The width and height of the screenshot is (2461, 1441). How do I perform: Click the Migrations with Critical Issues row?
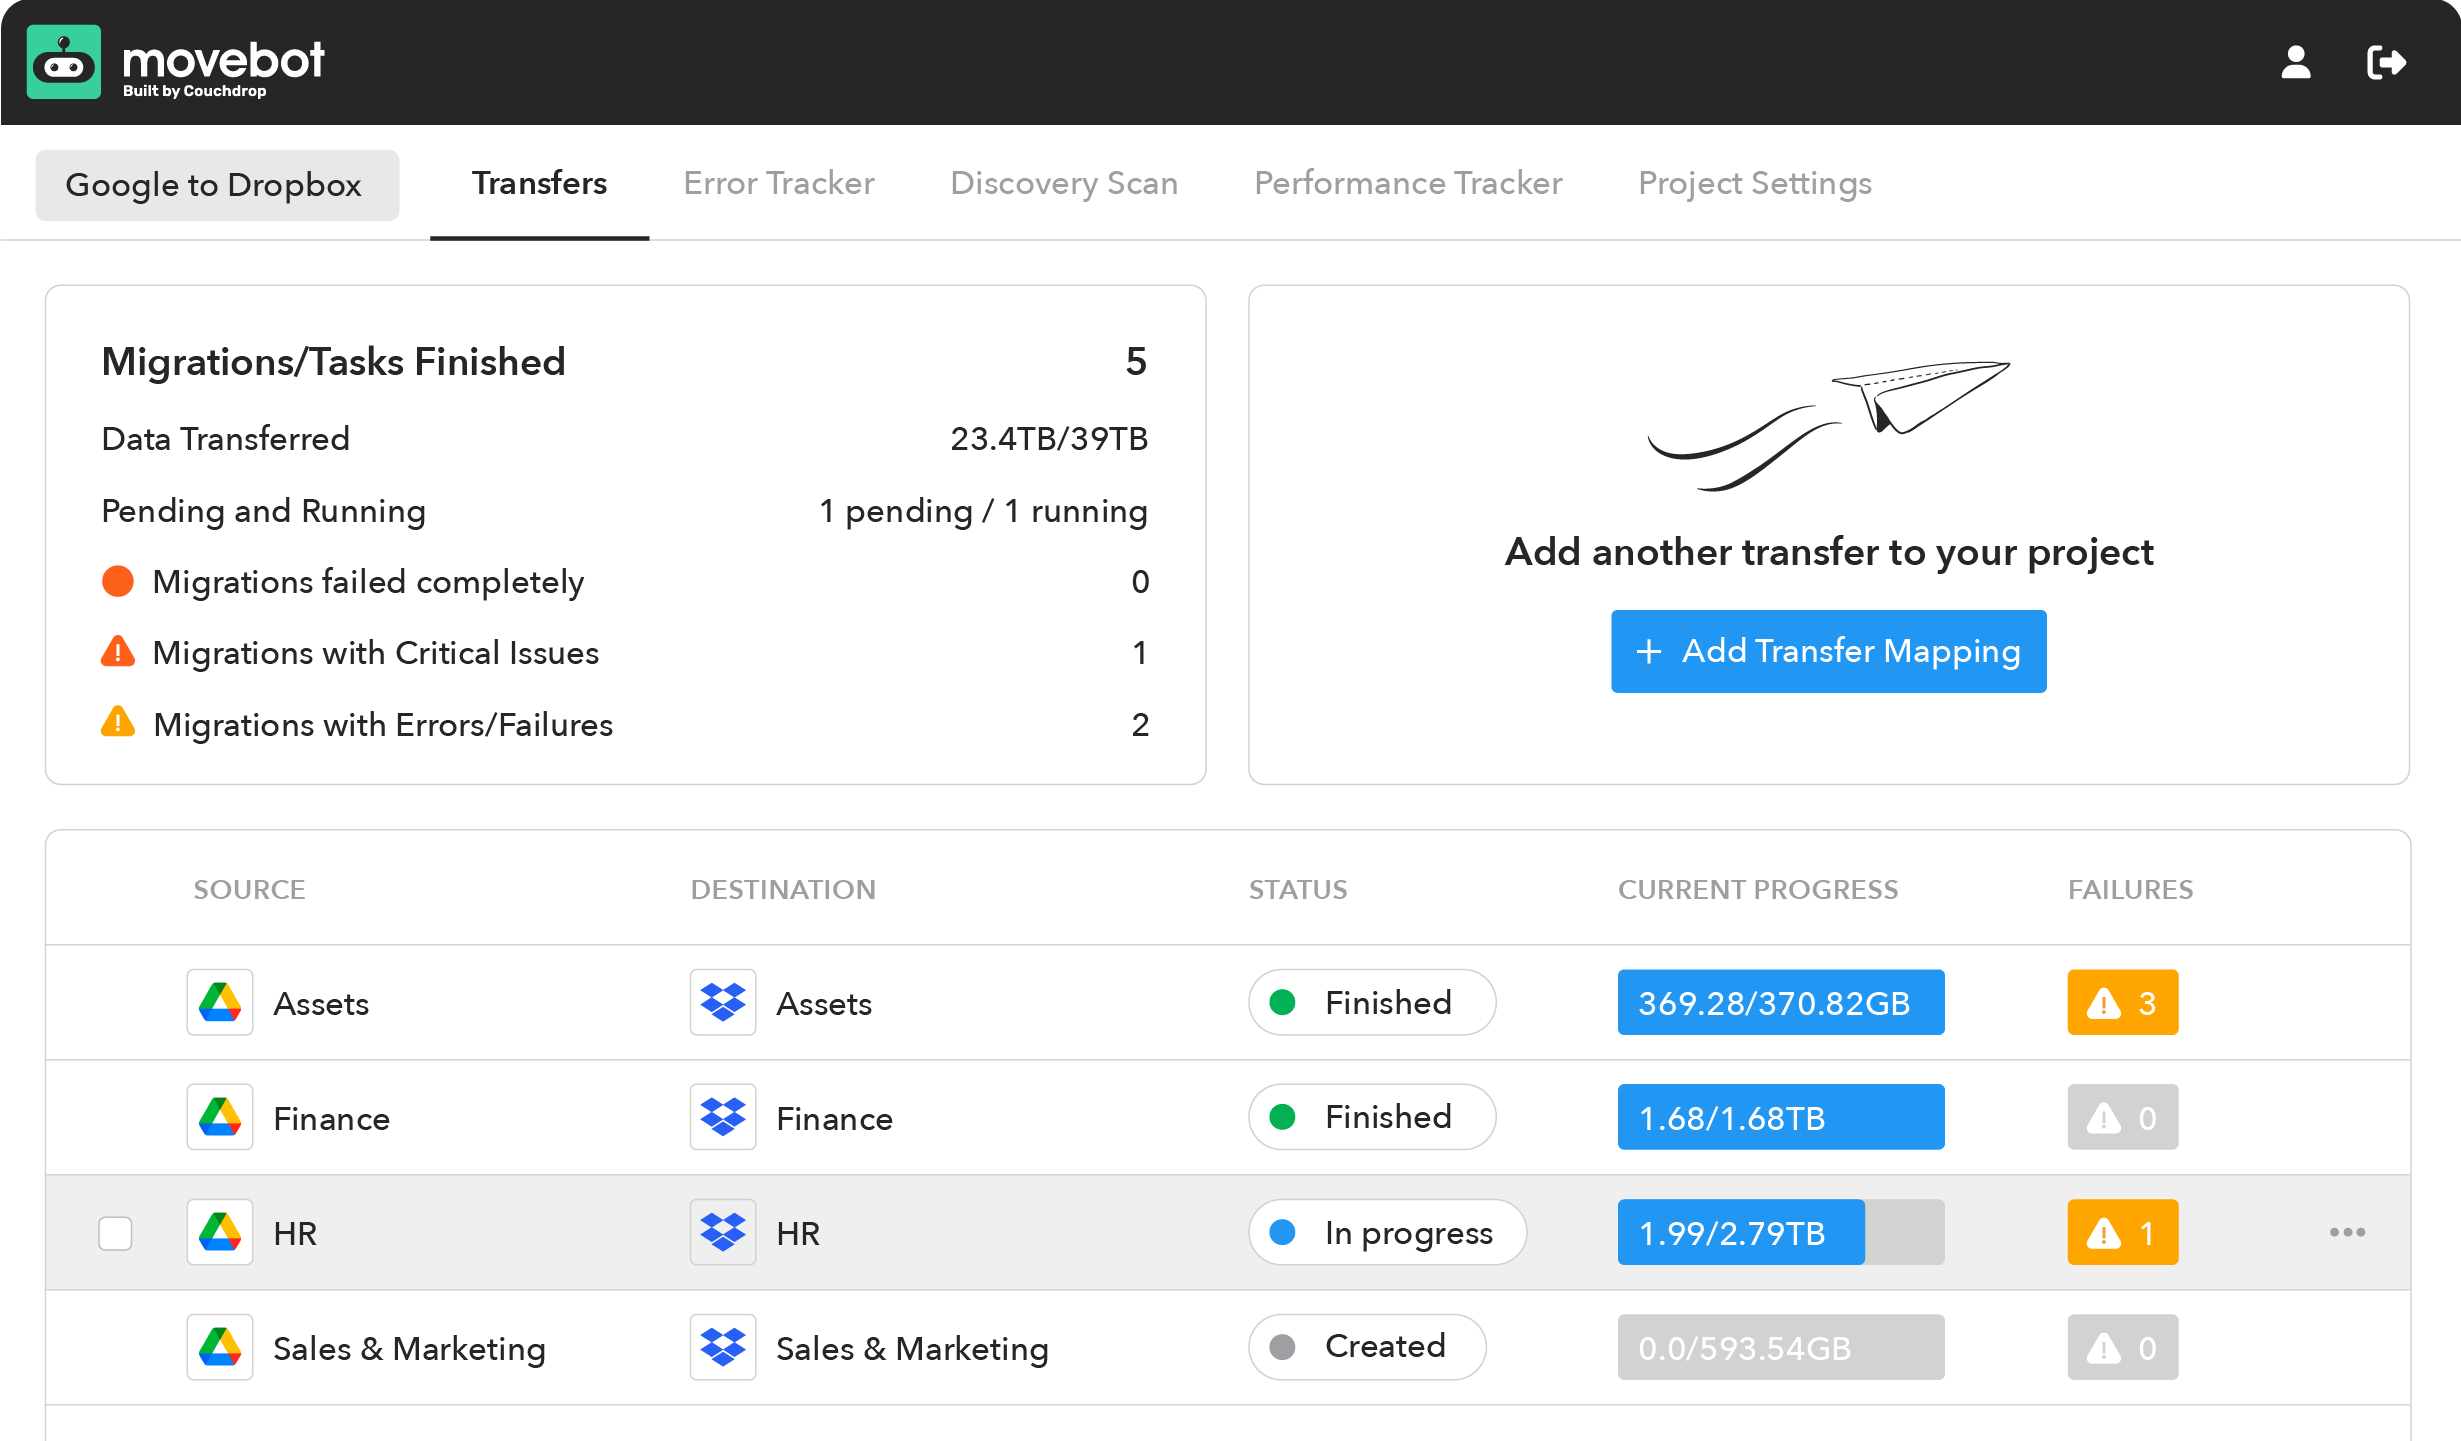click(375, 653)
